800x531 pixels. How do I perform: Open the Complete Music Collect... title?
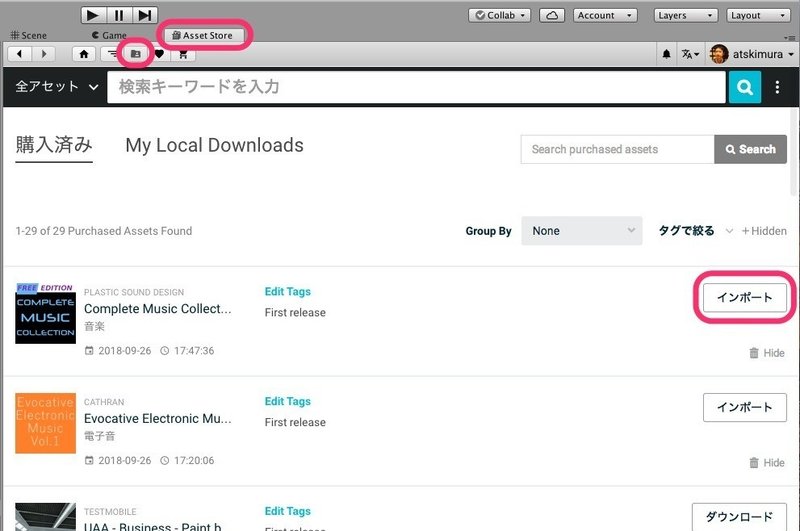158,309
